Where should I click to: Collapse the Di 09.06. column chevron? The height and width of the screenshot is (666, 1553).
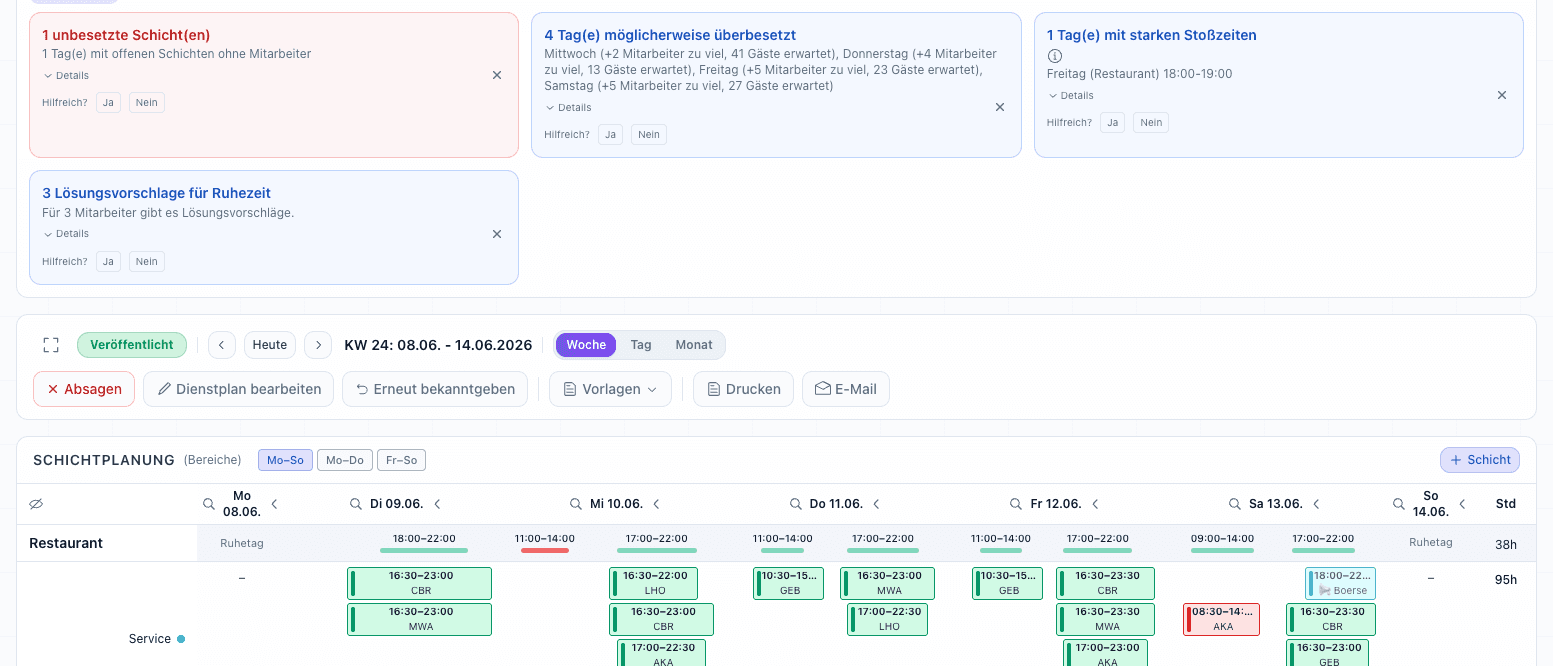[437, 504]
